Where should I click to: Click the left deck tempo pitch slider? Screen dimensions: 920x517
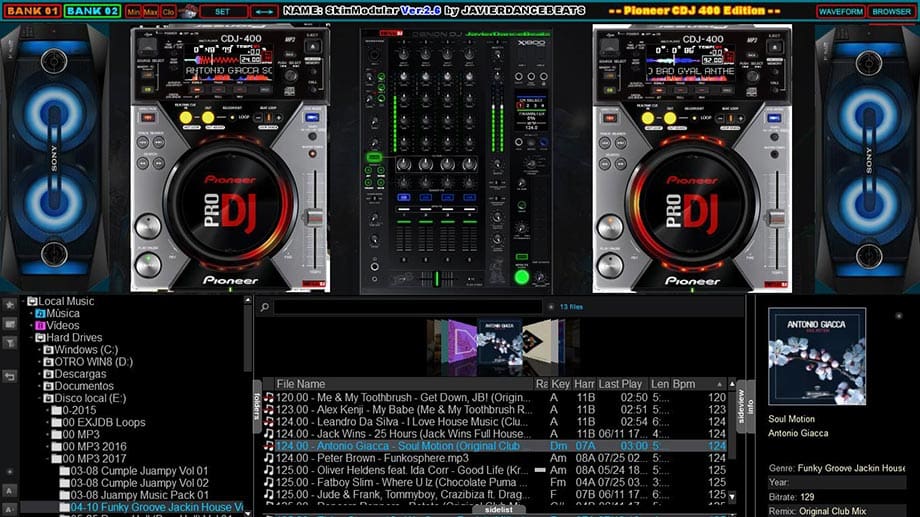click(x=314, y=219)
